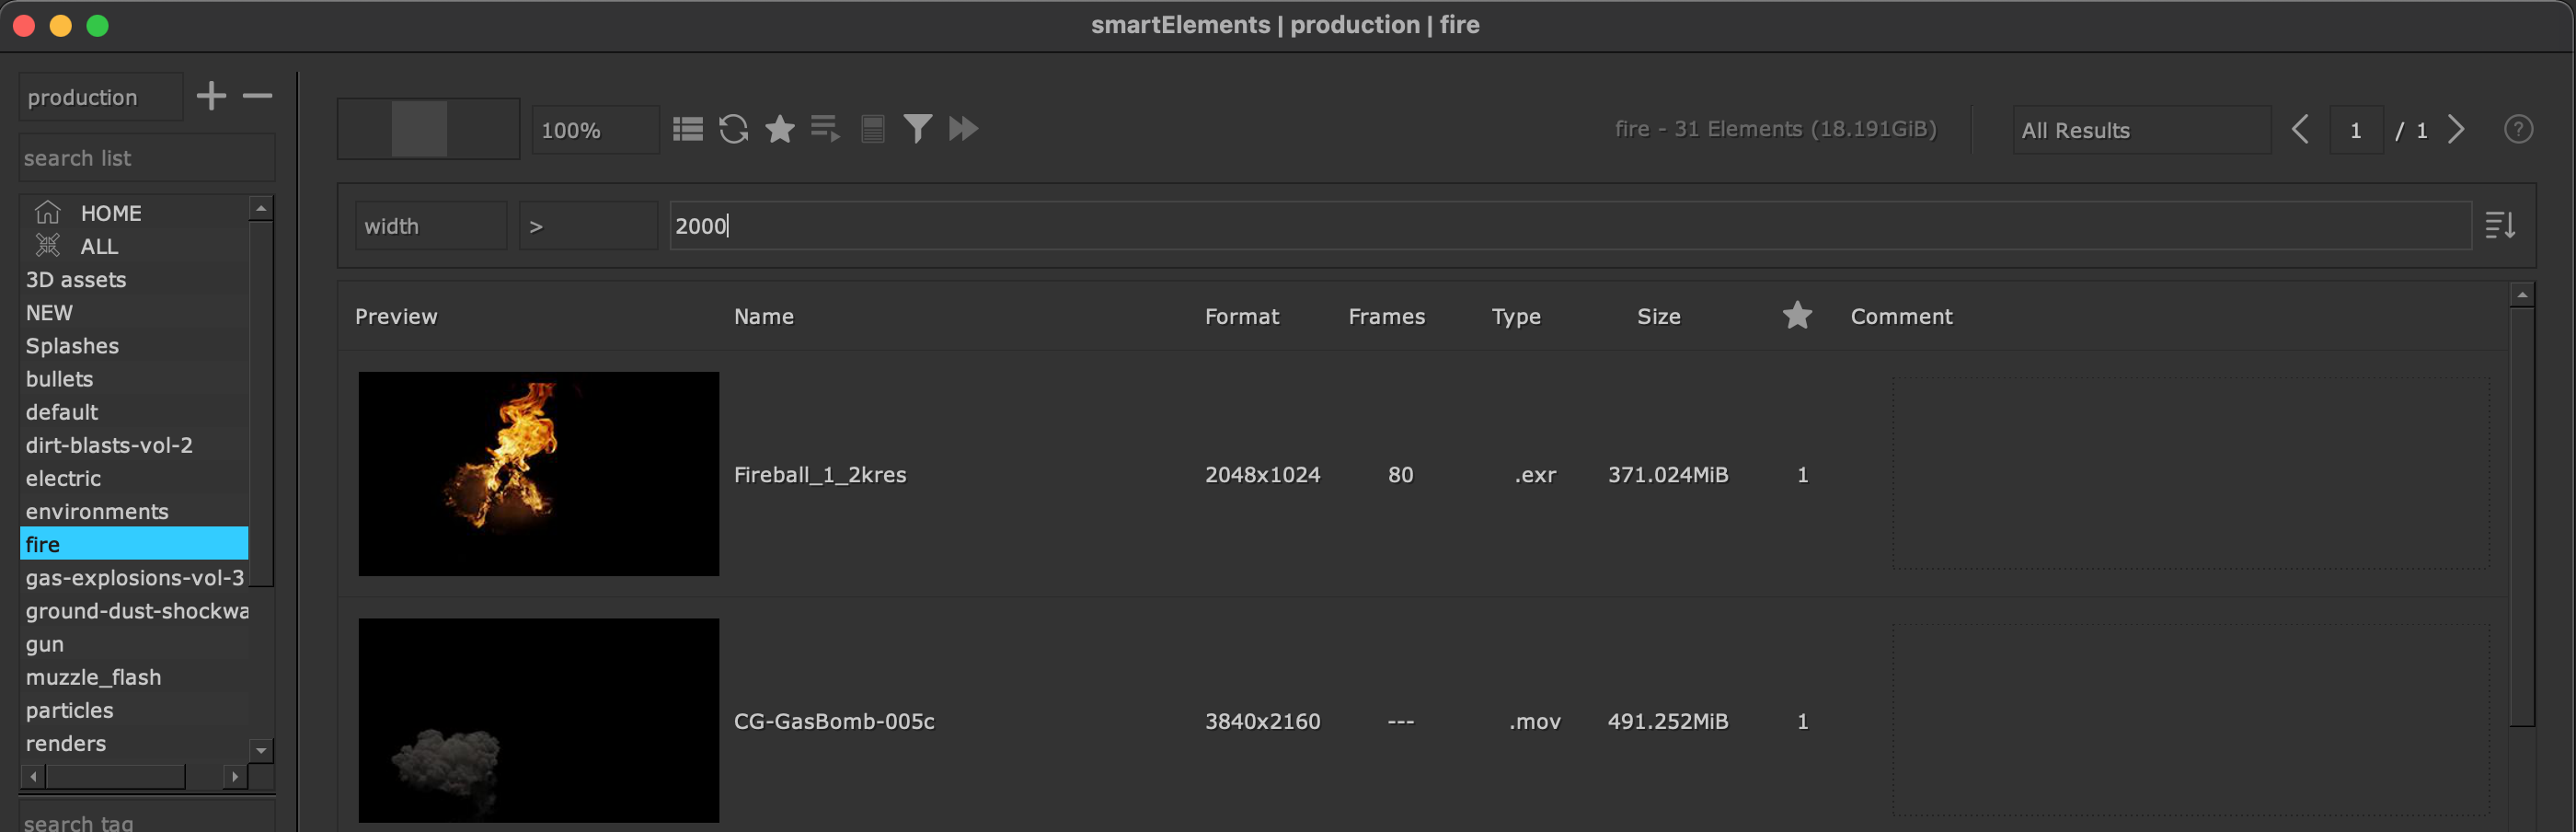This screenshot has height=832, width=2576.
Task: Toggle the details panel page icon
Action: click(x=872, y=129)
